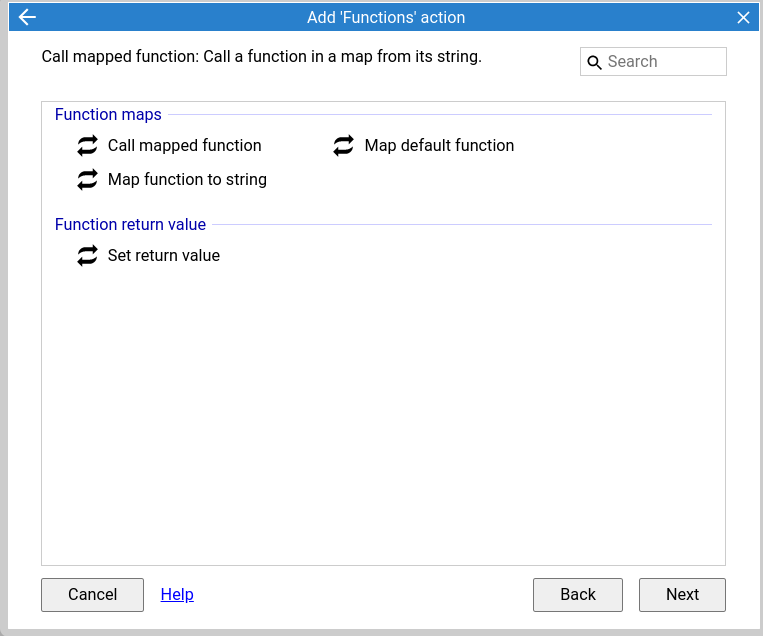Click the Map function to string icon
The width and height of the screenshot is (763, 636).
pyautogui.click(x=88, y=180)
